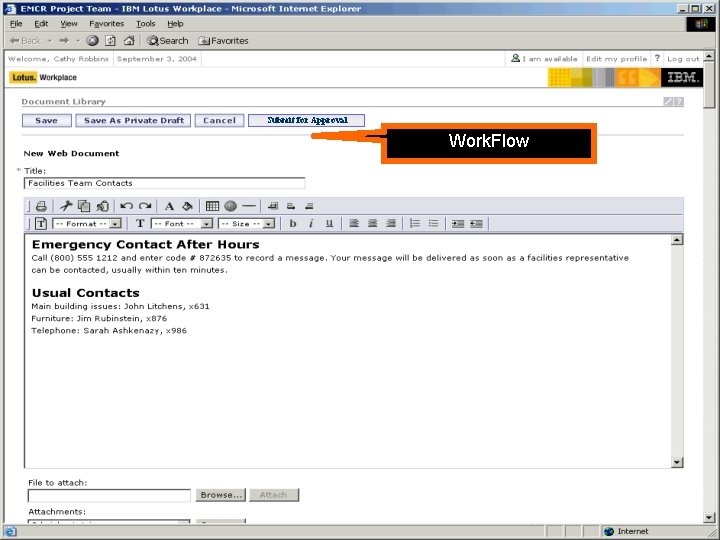720x540 pixels.
Task: Click the Log out link
Action: pos(683,59)
